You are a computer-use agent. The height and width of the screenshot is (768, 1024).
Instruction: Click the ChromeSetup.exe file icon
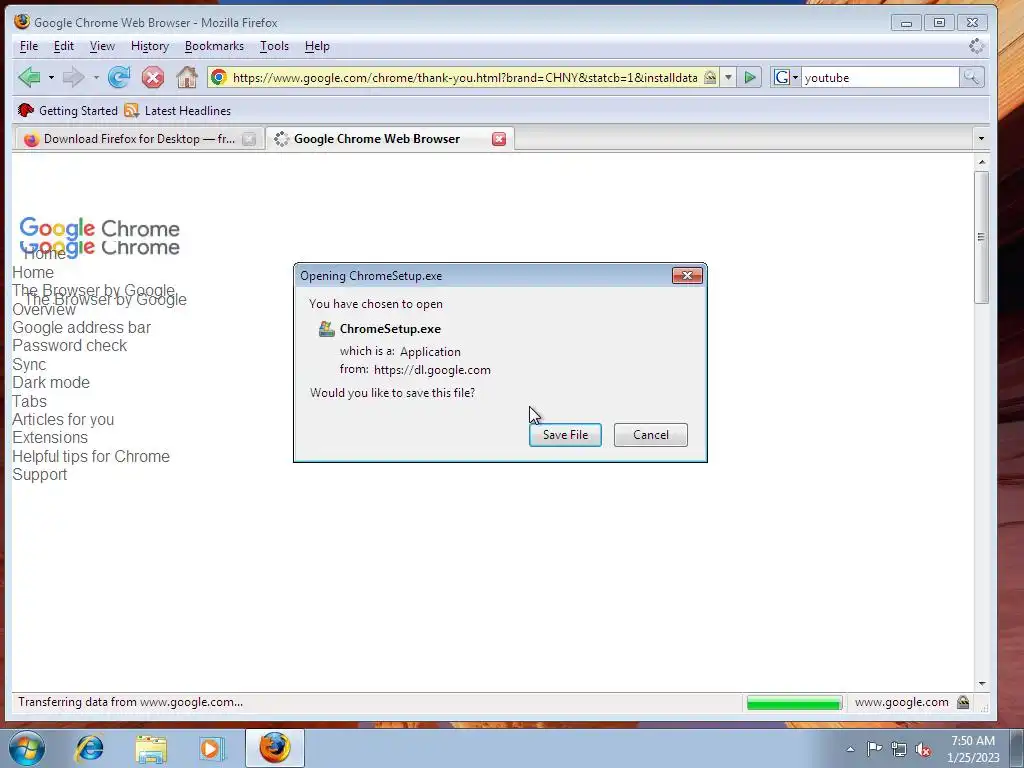326,328
